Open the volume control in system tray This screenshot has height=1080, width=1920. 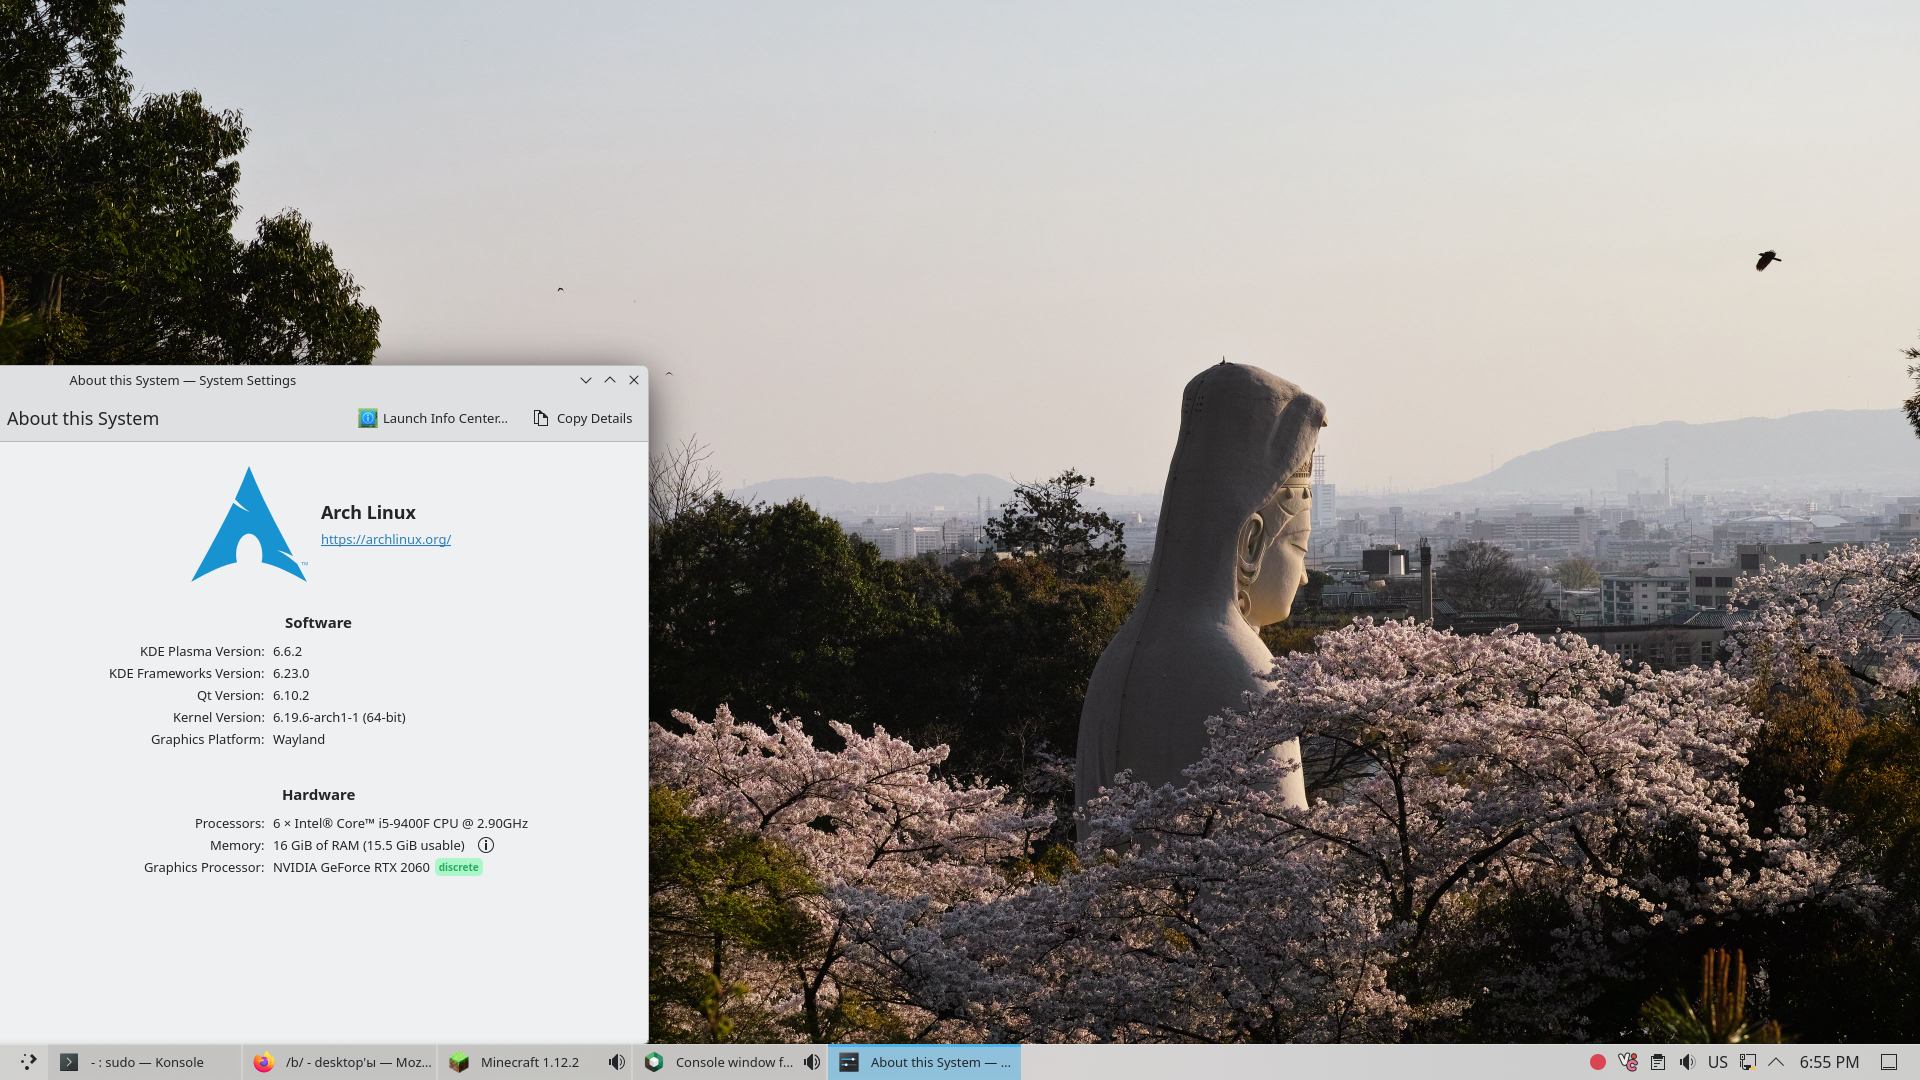coord(1688,1062)
